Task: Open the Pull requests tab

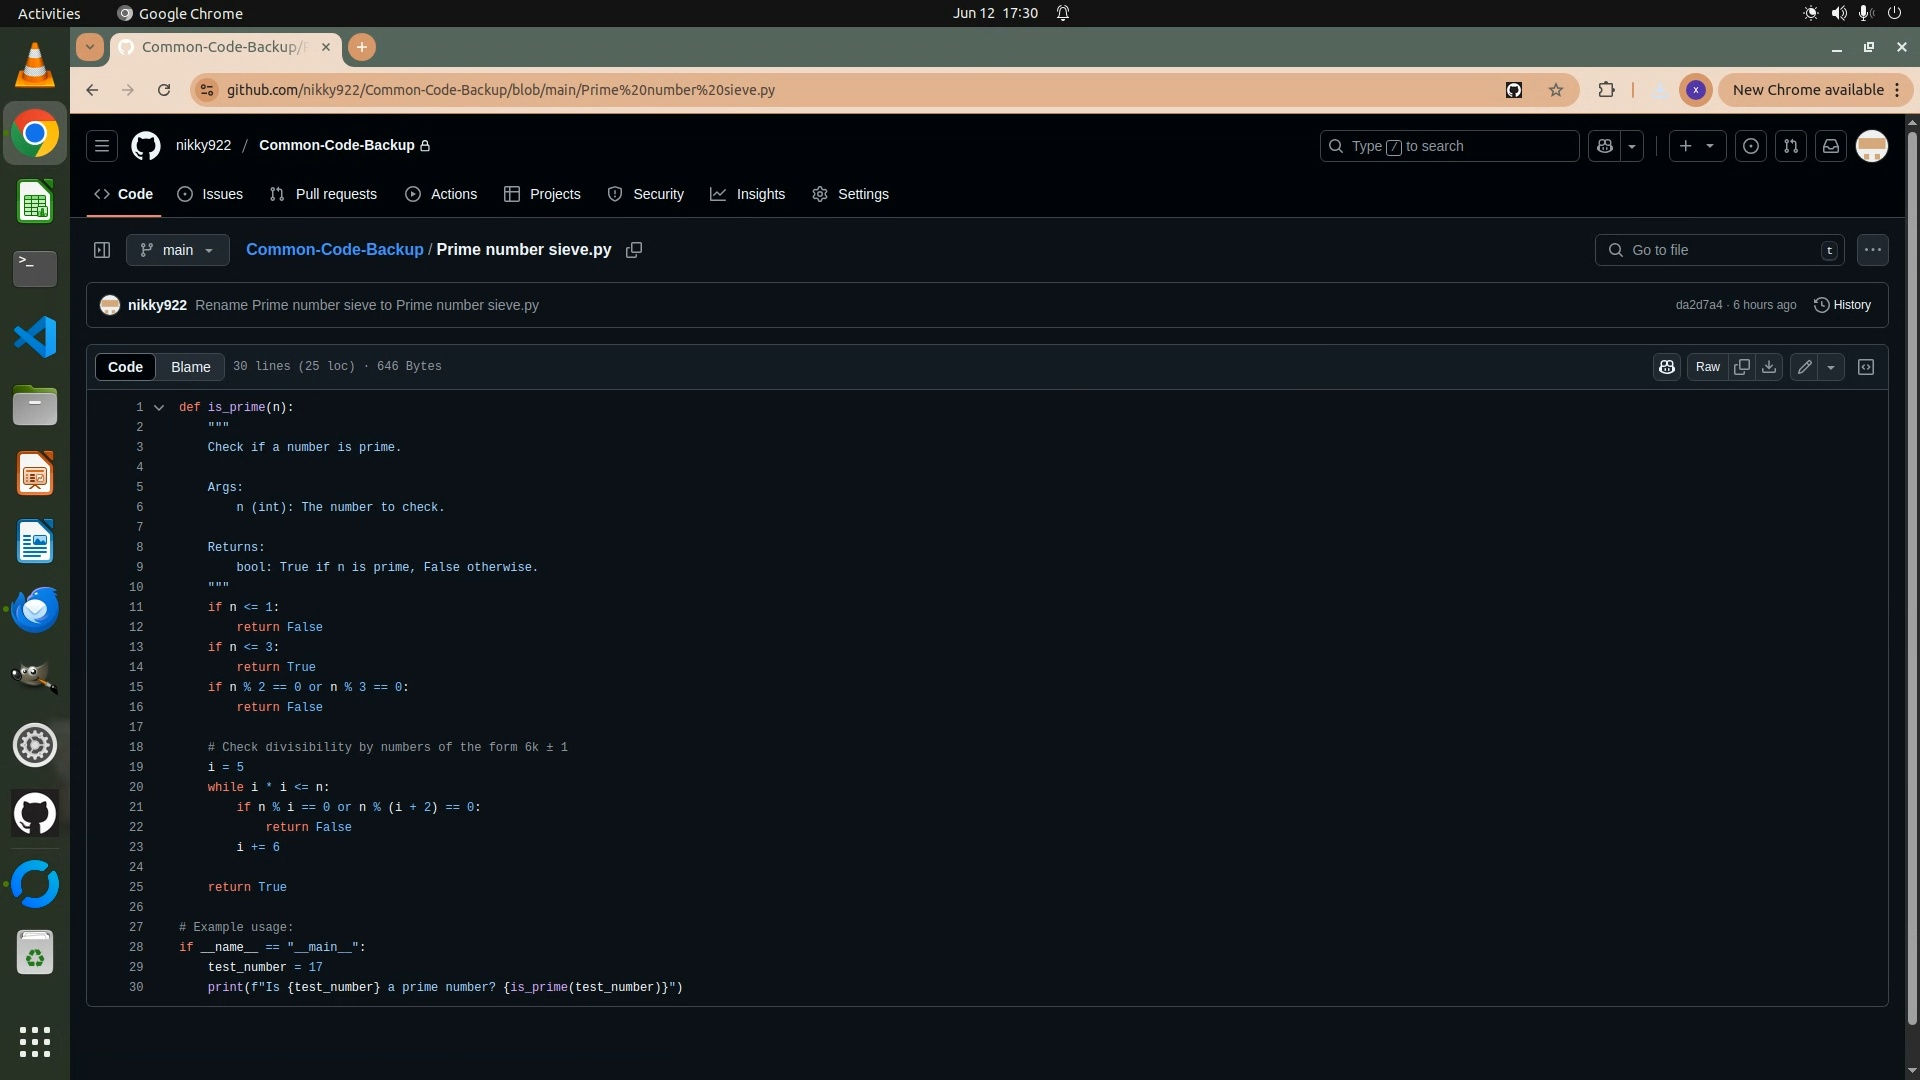Action: 323,194
